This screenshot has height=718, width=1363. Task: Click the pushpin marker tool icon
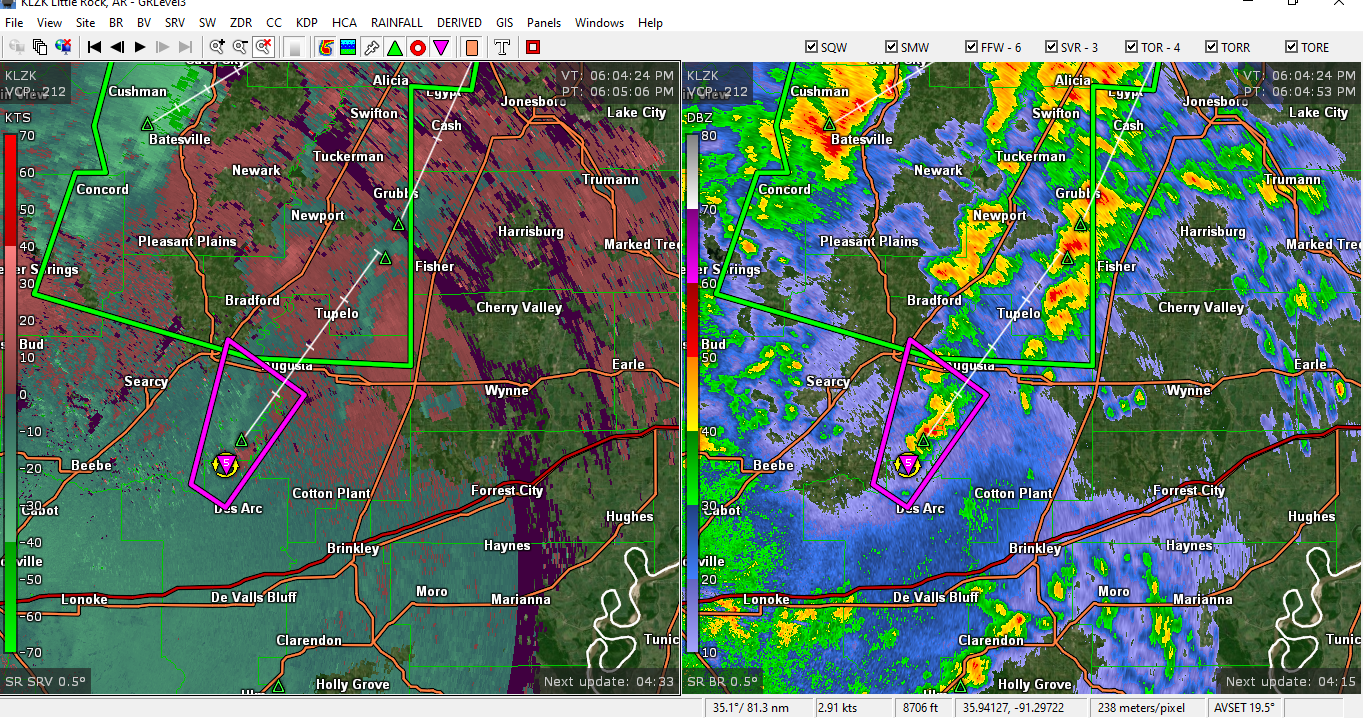pyautogui.click(x=371, y=47)
